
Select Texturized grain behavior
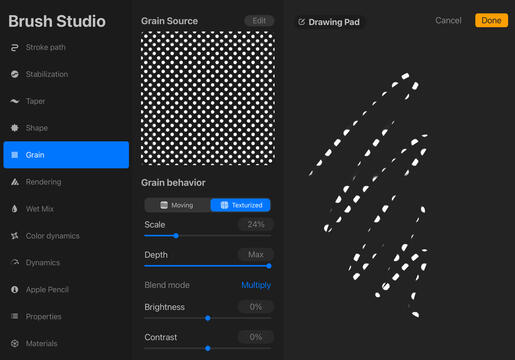coord(240,205)
